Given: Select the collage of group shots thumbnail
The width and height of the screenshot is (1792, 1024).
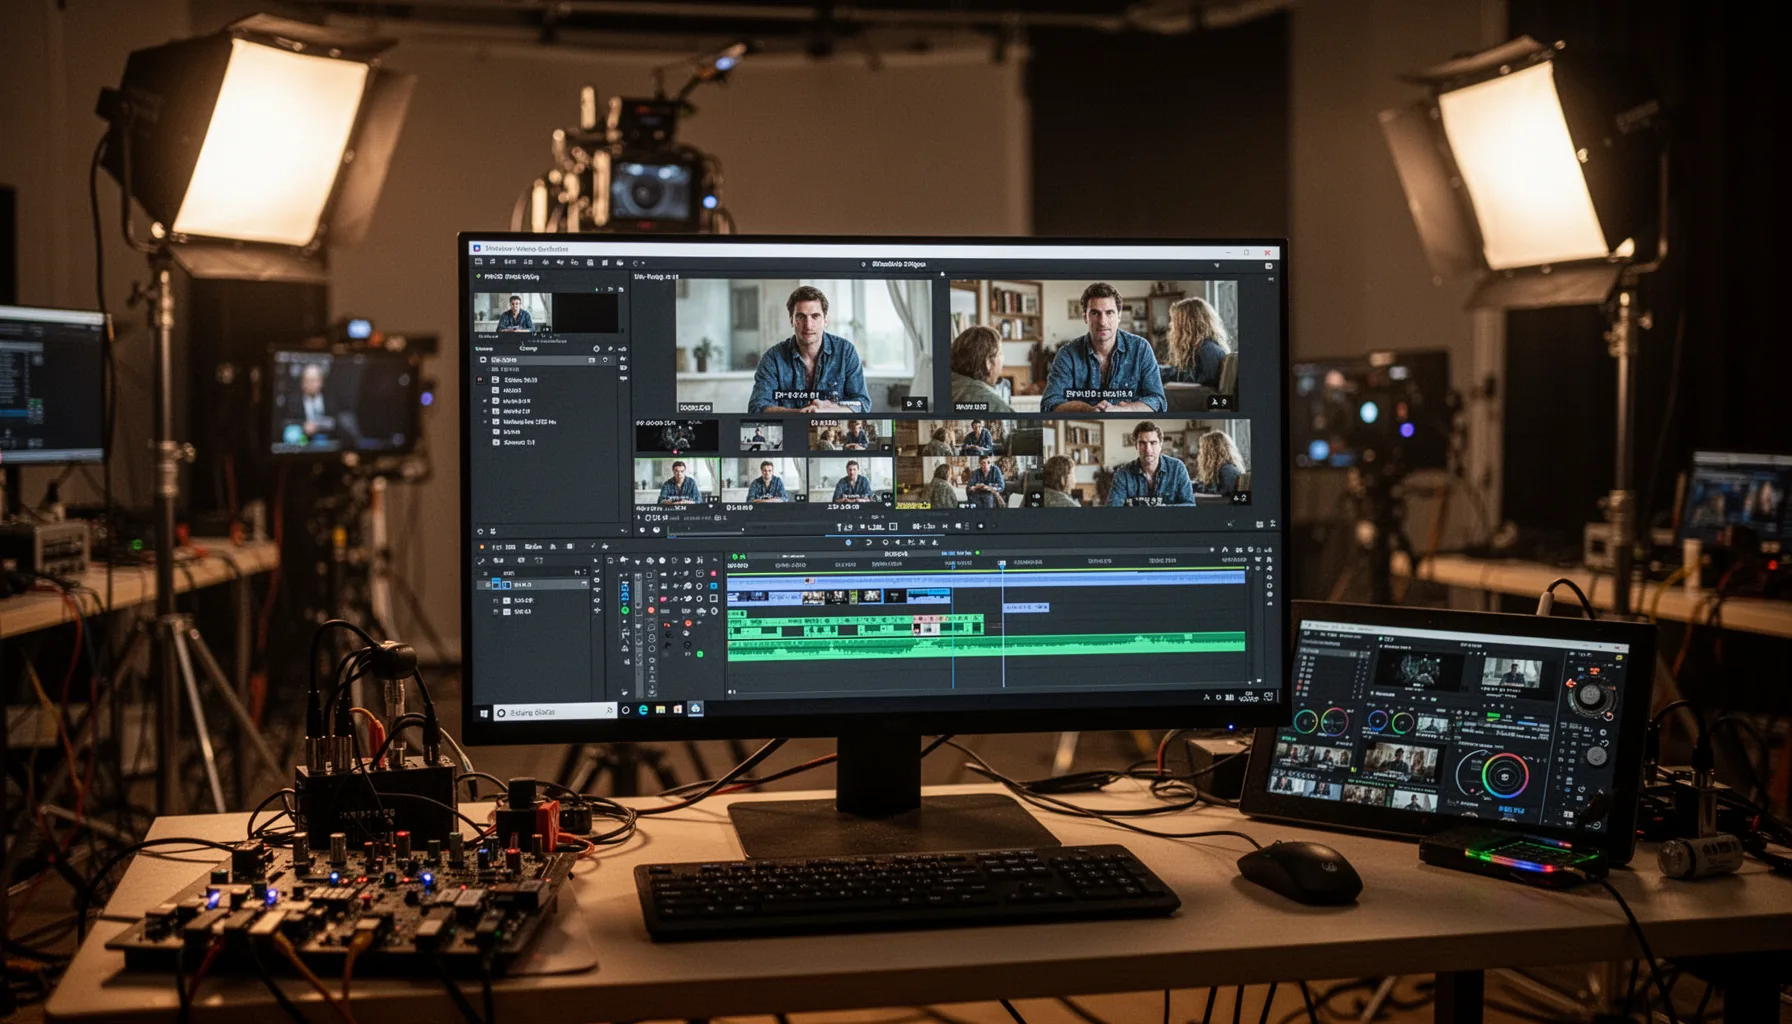Looking at the screenshot, I should (968, 463).
